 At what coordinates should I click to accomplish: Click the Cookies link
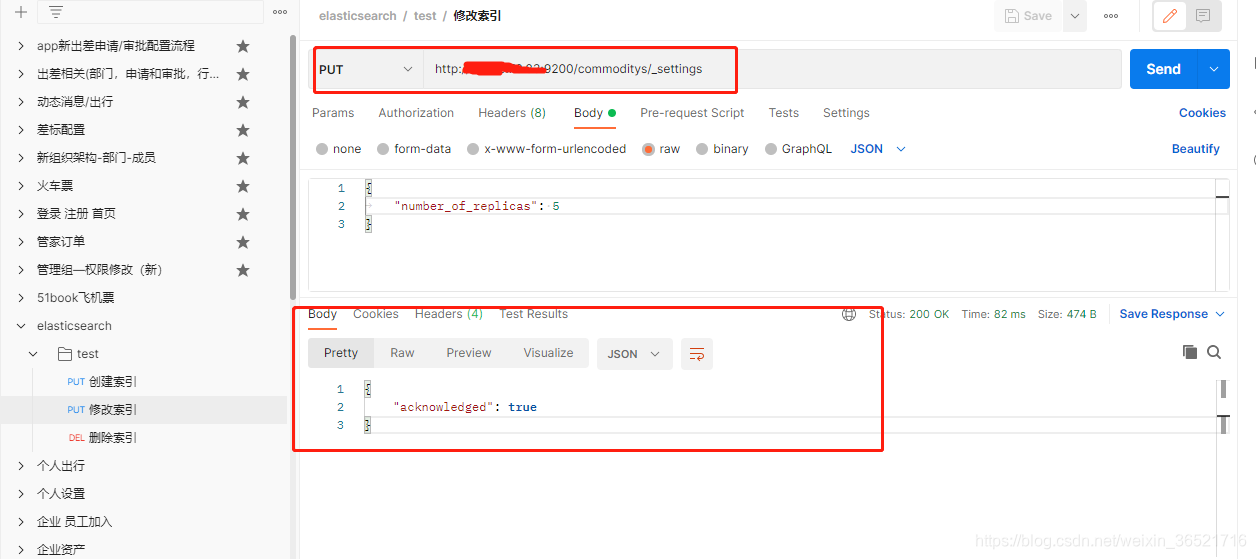pos(1202,113)
